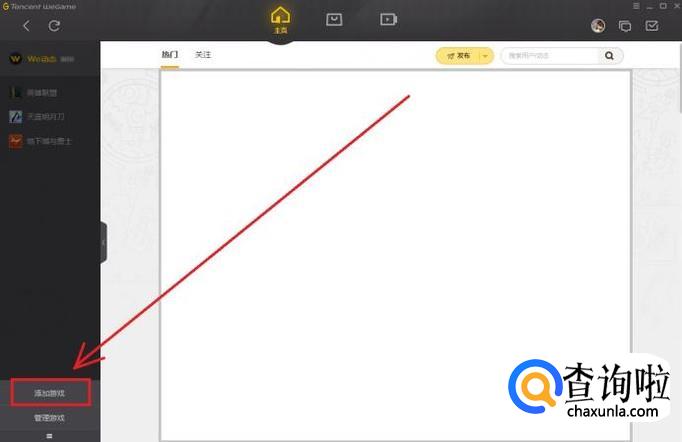Open the Home tab house icon
682x442 pixels.
(x=280, y=20)
